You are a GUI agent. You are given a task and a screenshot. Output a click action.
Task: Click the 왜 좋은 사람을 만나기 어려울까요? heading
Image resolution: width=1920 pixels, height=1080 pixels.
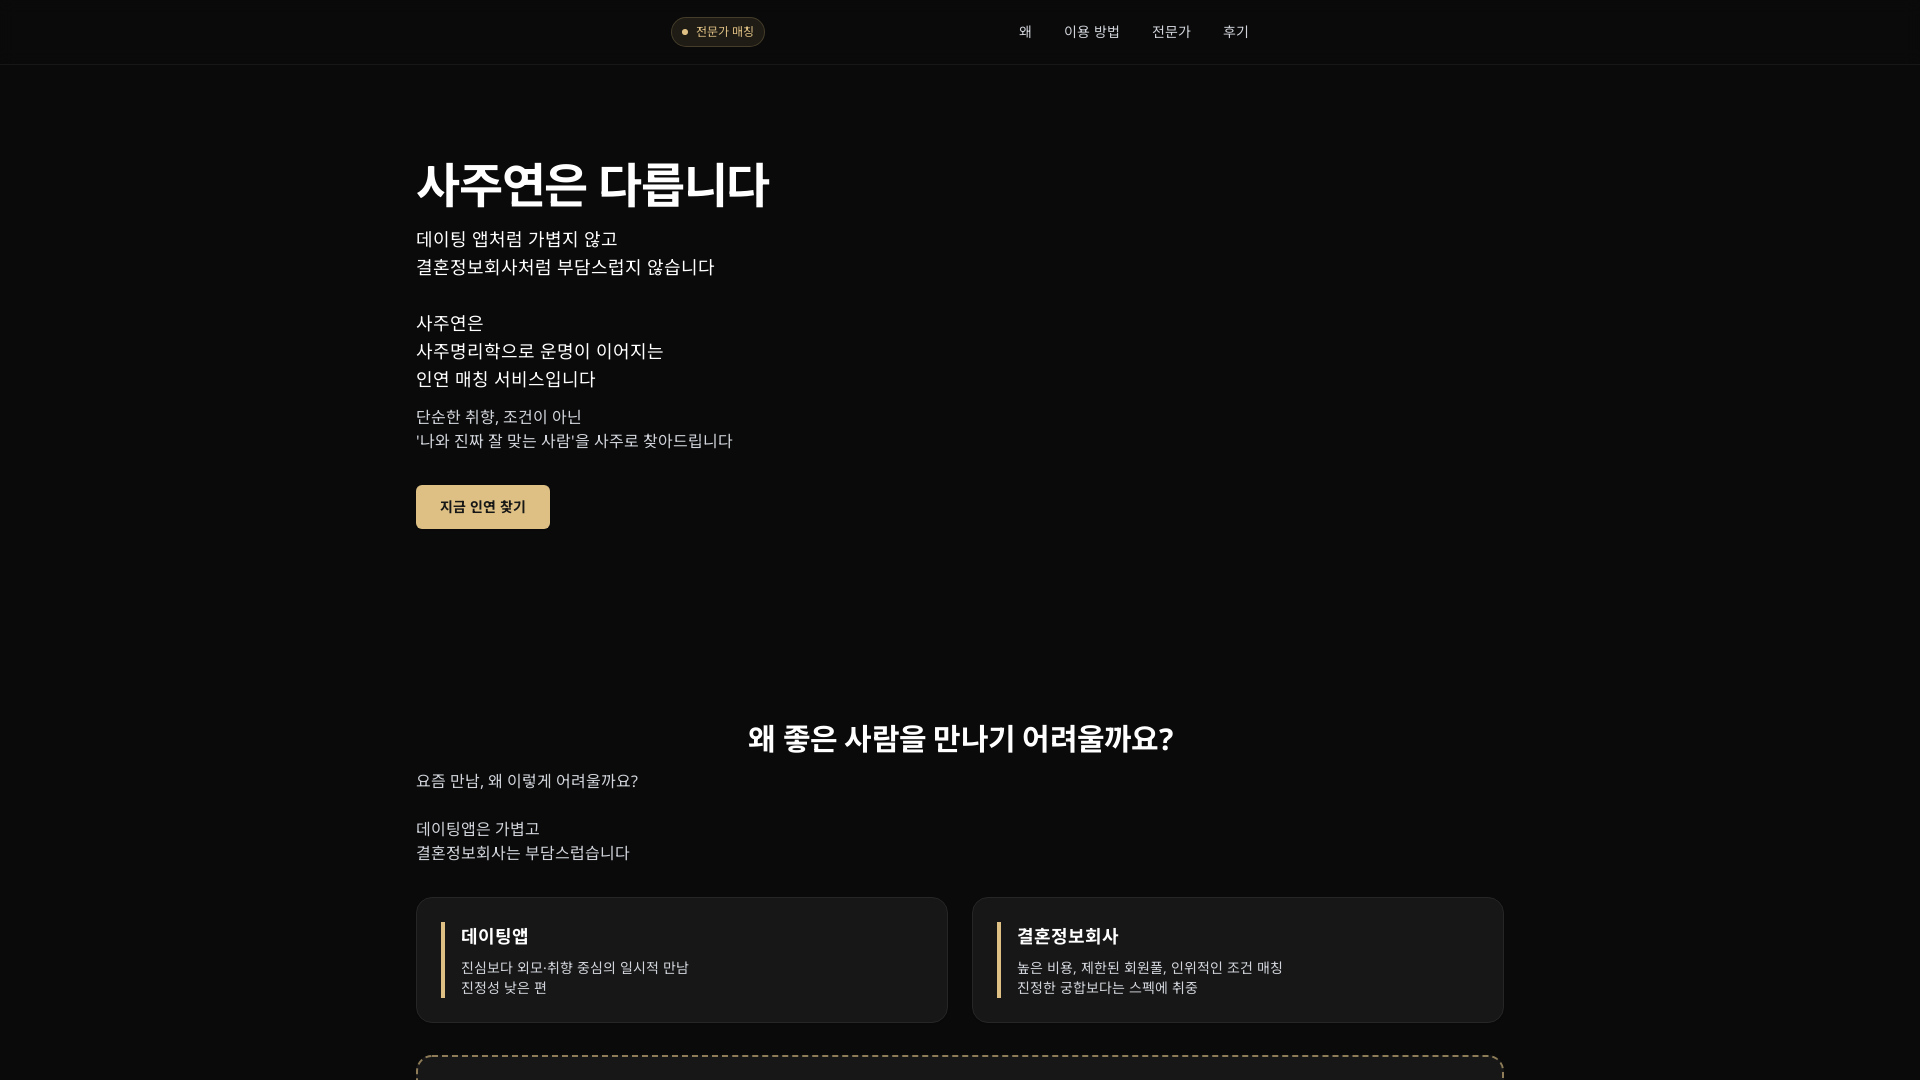pyautogui.click(x=960, y=739)
